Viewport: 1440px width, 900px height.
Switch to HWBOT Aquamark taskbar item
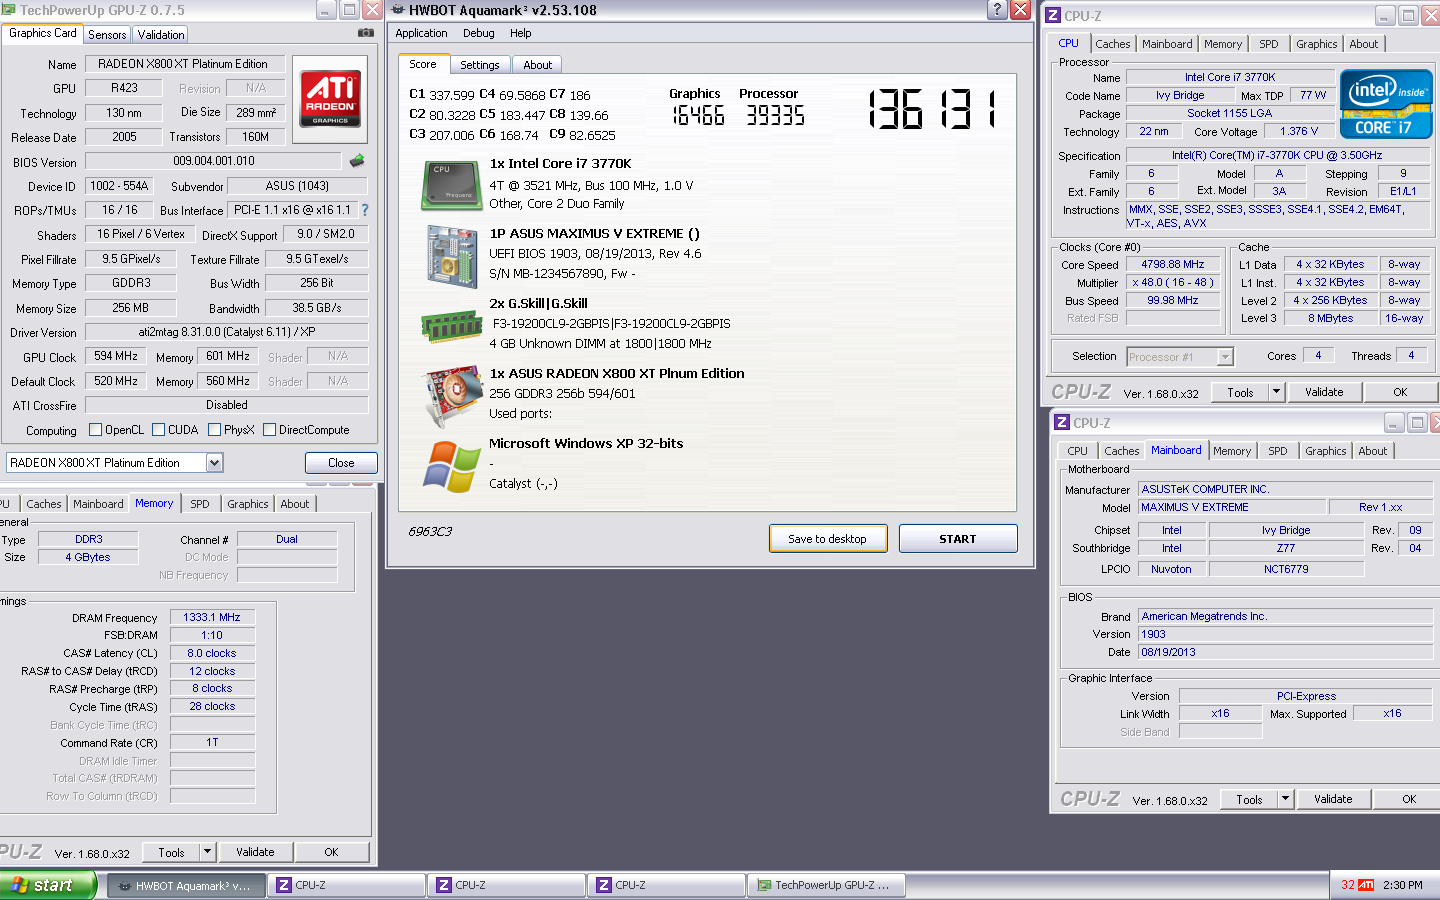185,885
